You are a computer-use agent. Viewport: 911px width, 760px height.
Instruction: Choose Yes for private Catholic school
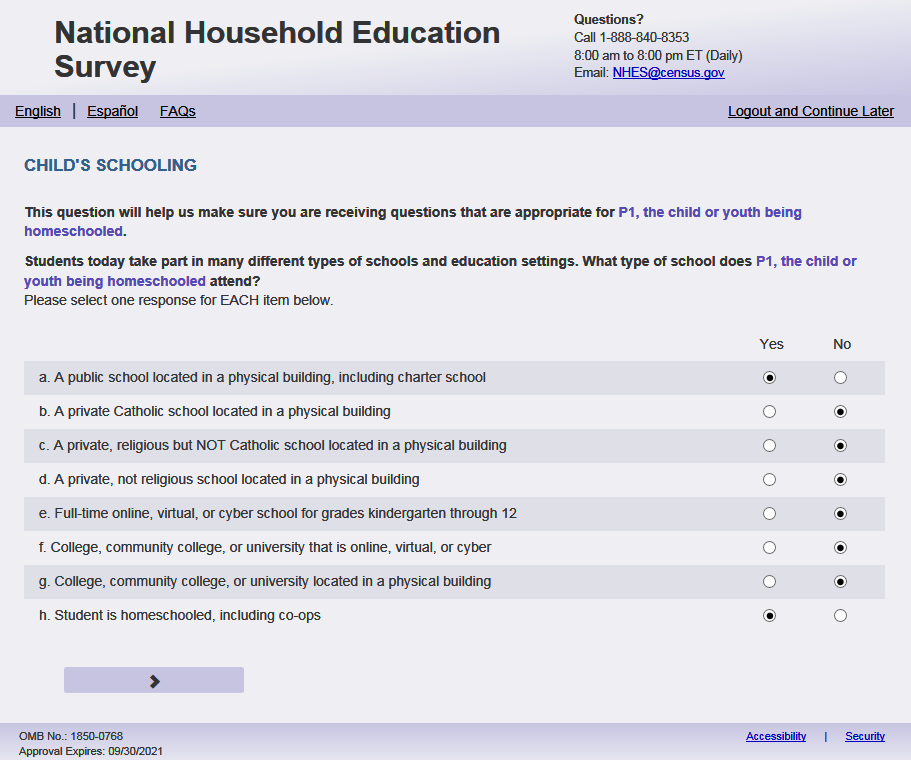coord(769,412)
